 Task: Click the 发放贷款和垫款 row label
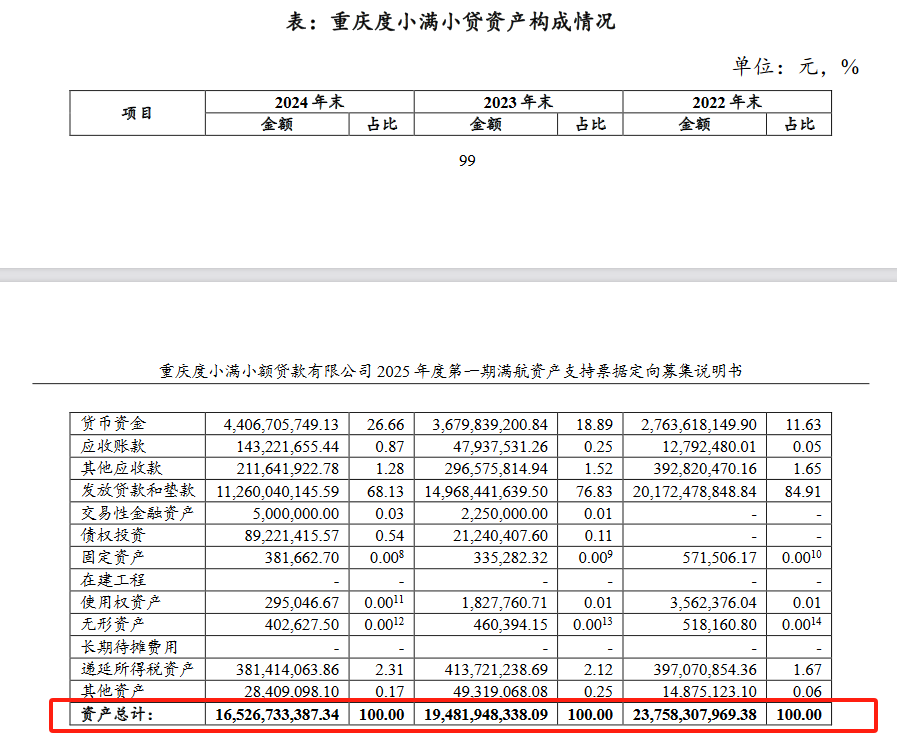[138, 491]
